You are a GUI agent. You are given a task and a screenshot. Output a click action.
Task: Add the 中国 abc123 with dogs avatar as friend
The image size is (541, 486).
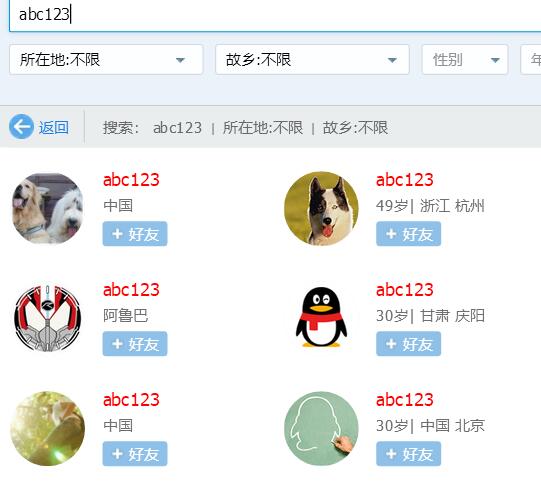point(135,234)
